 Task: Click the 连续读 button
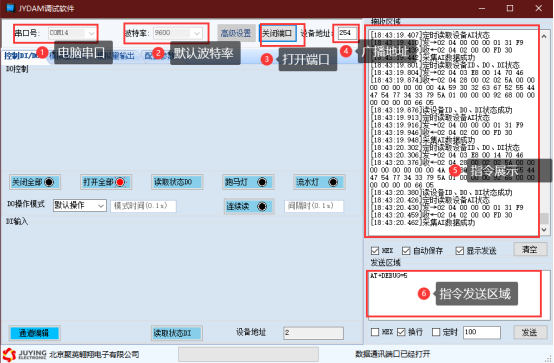click(x=249, y=206)
